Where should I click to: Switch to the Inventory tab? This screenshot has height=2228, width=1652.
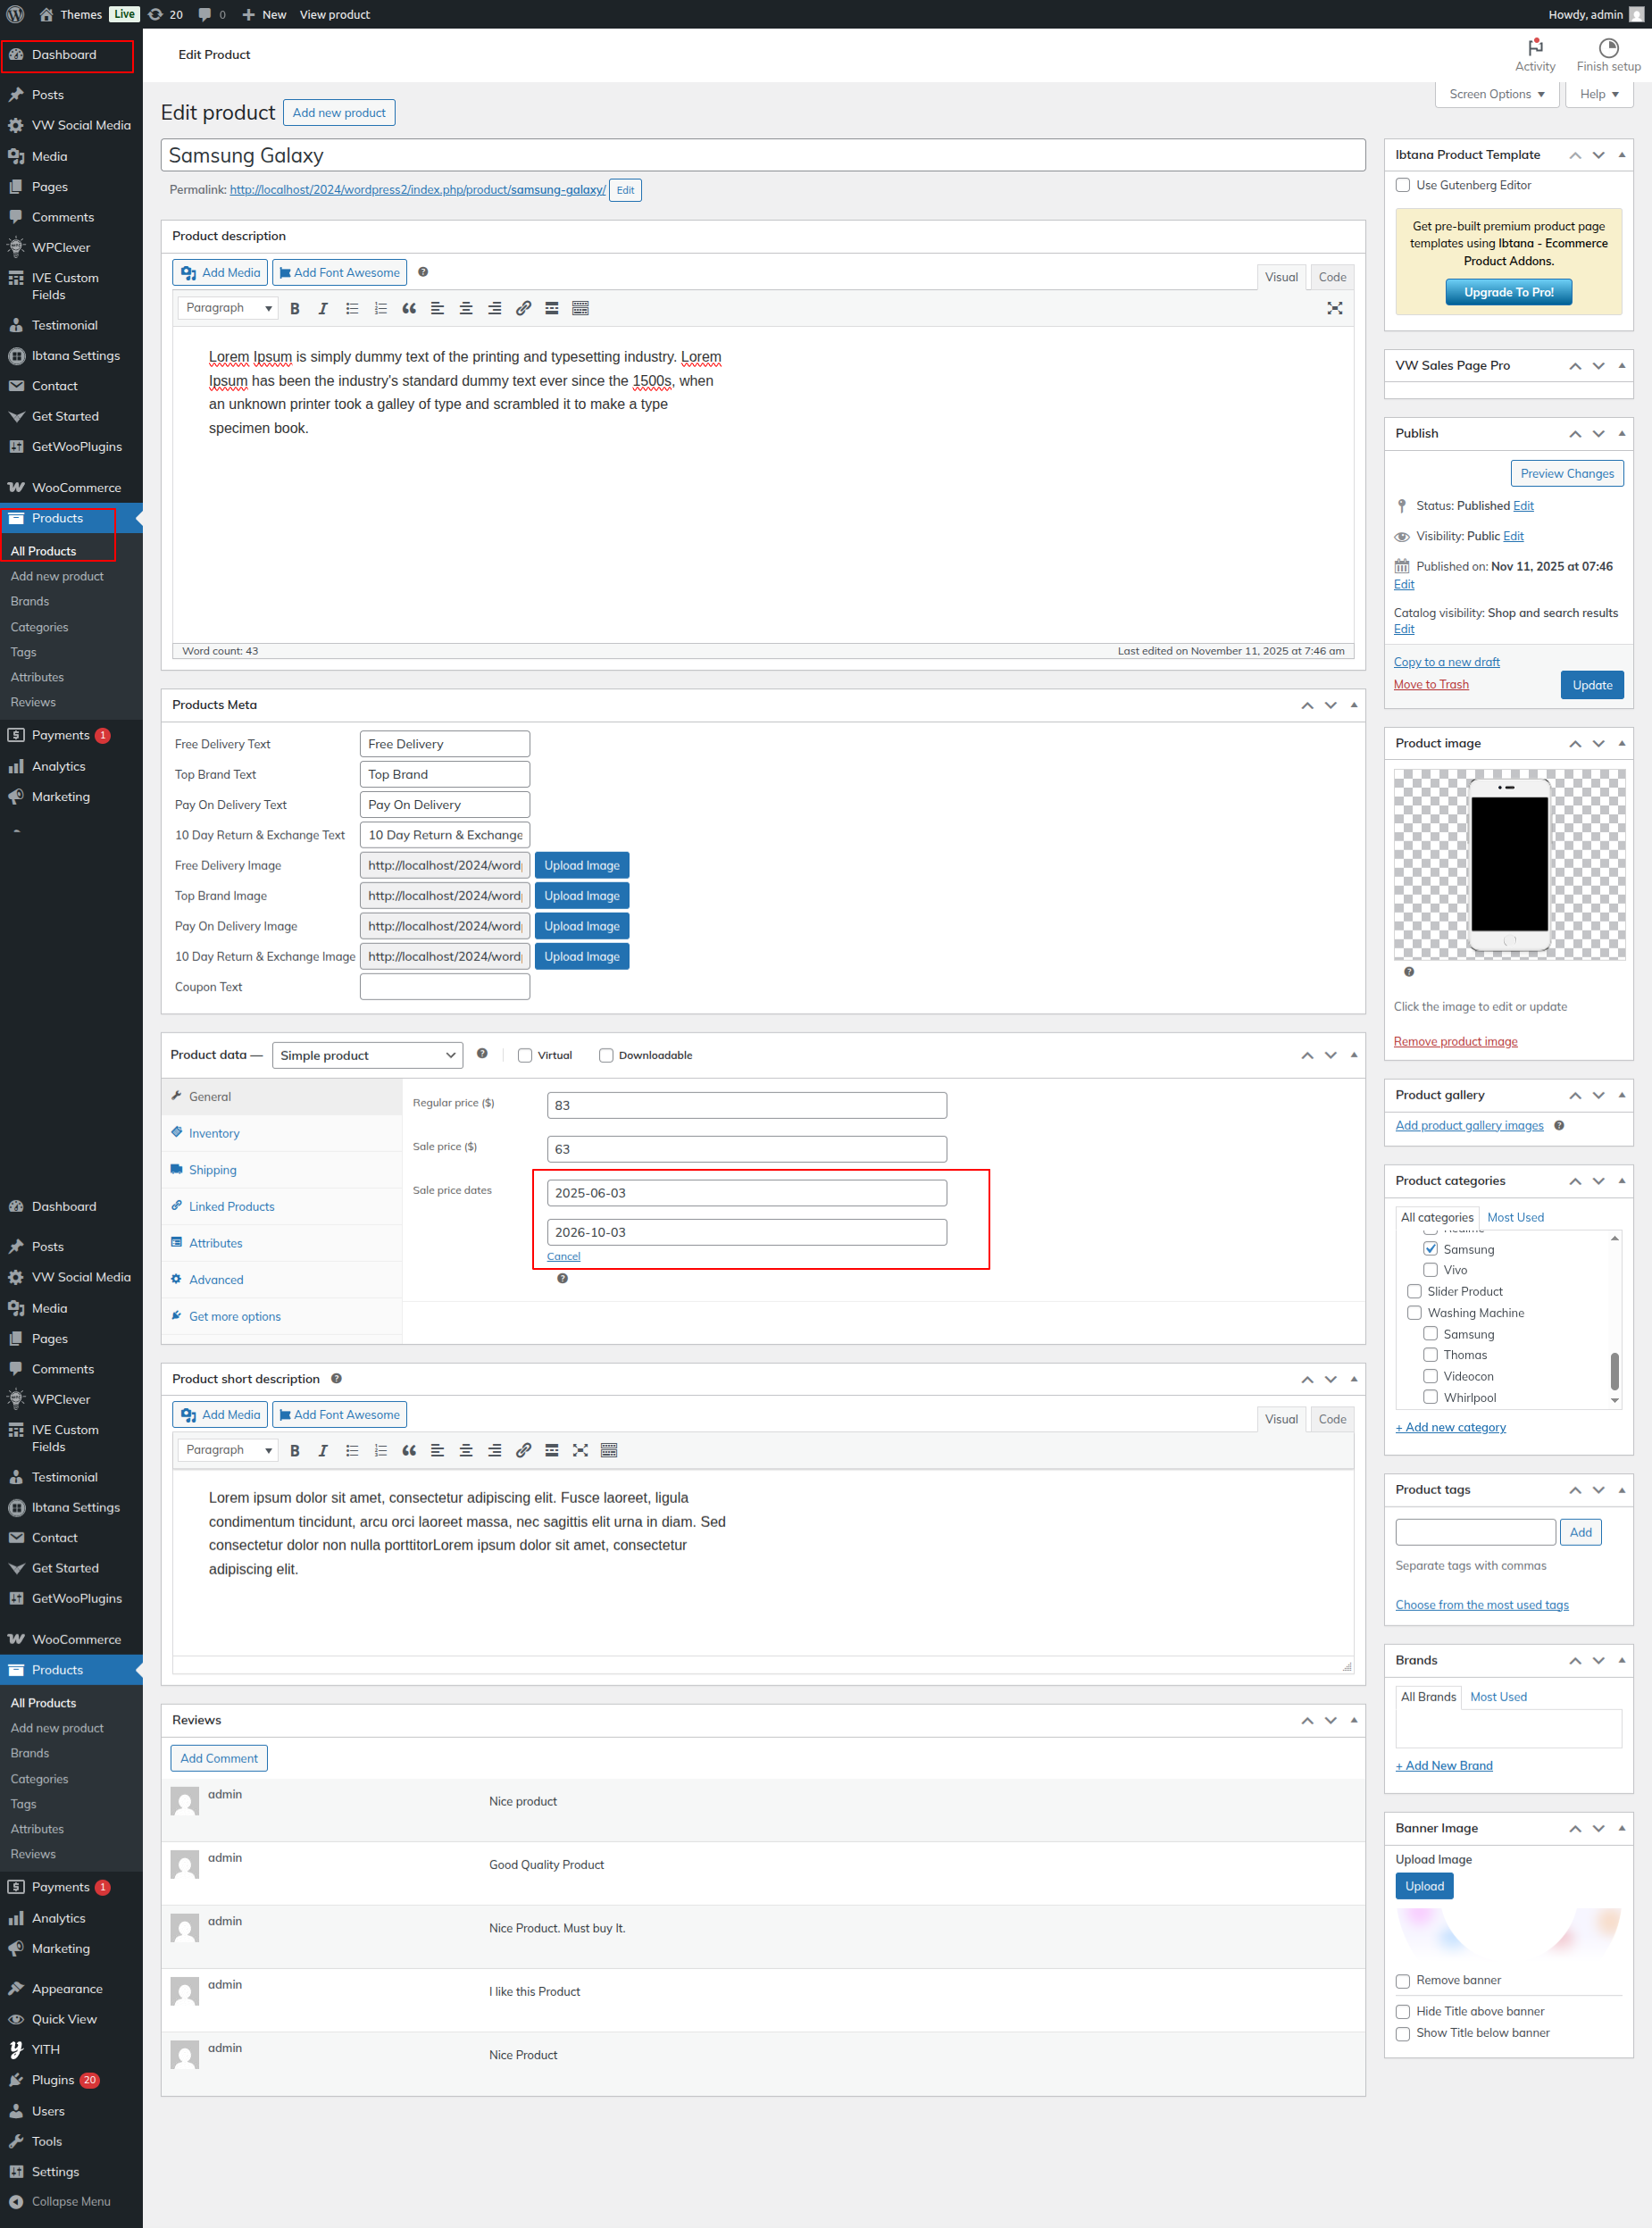pos(214,1133)
